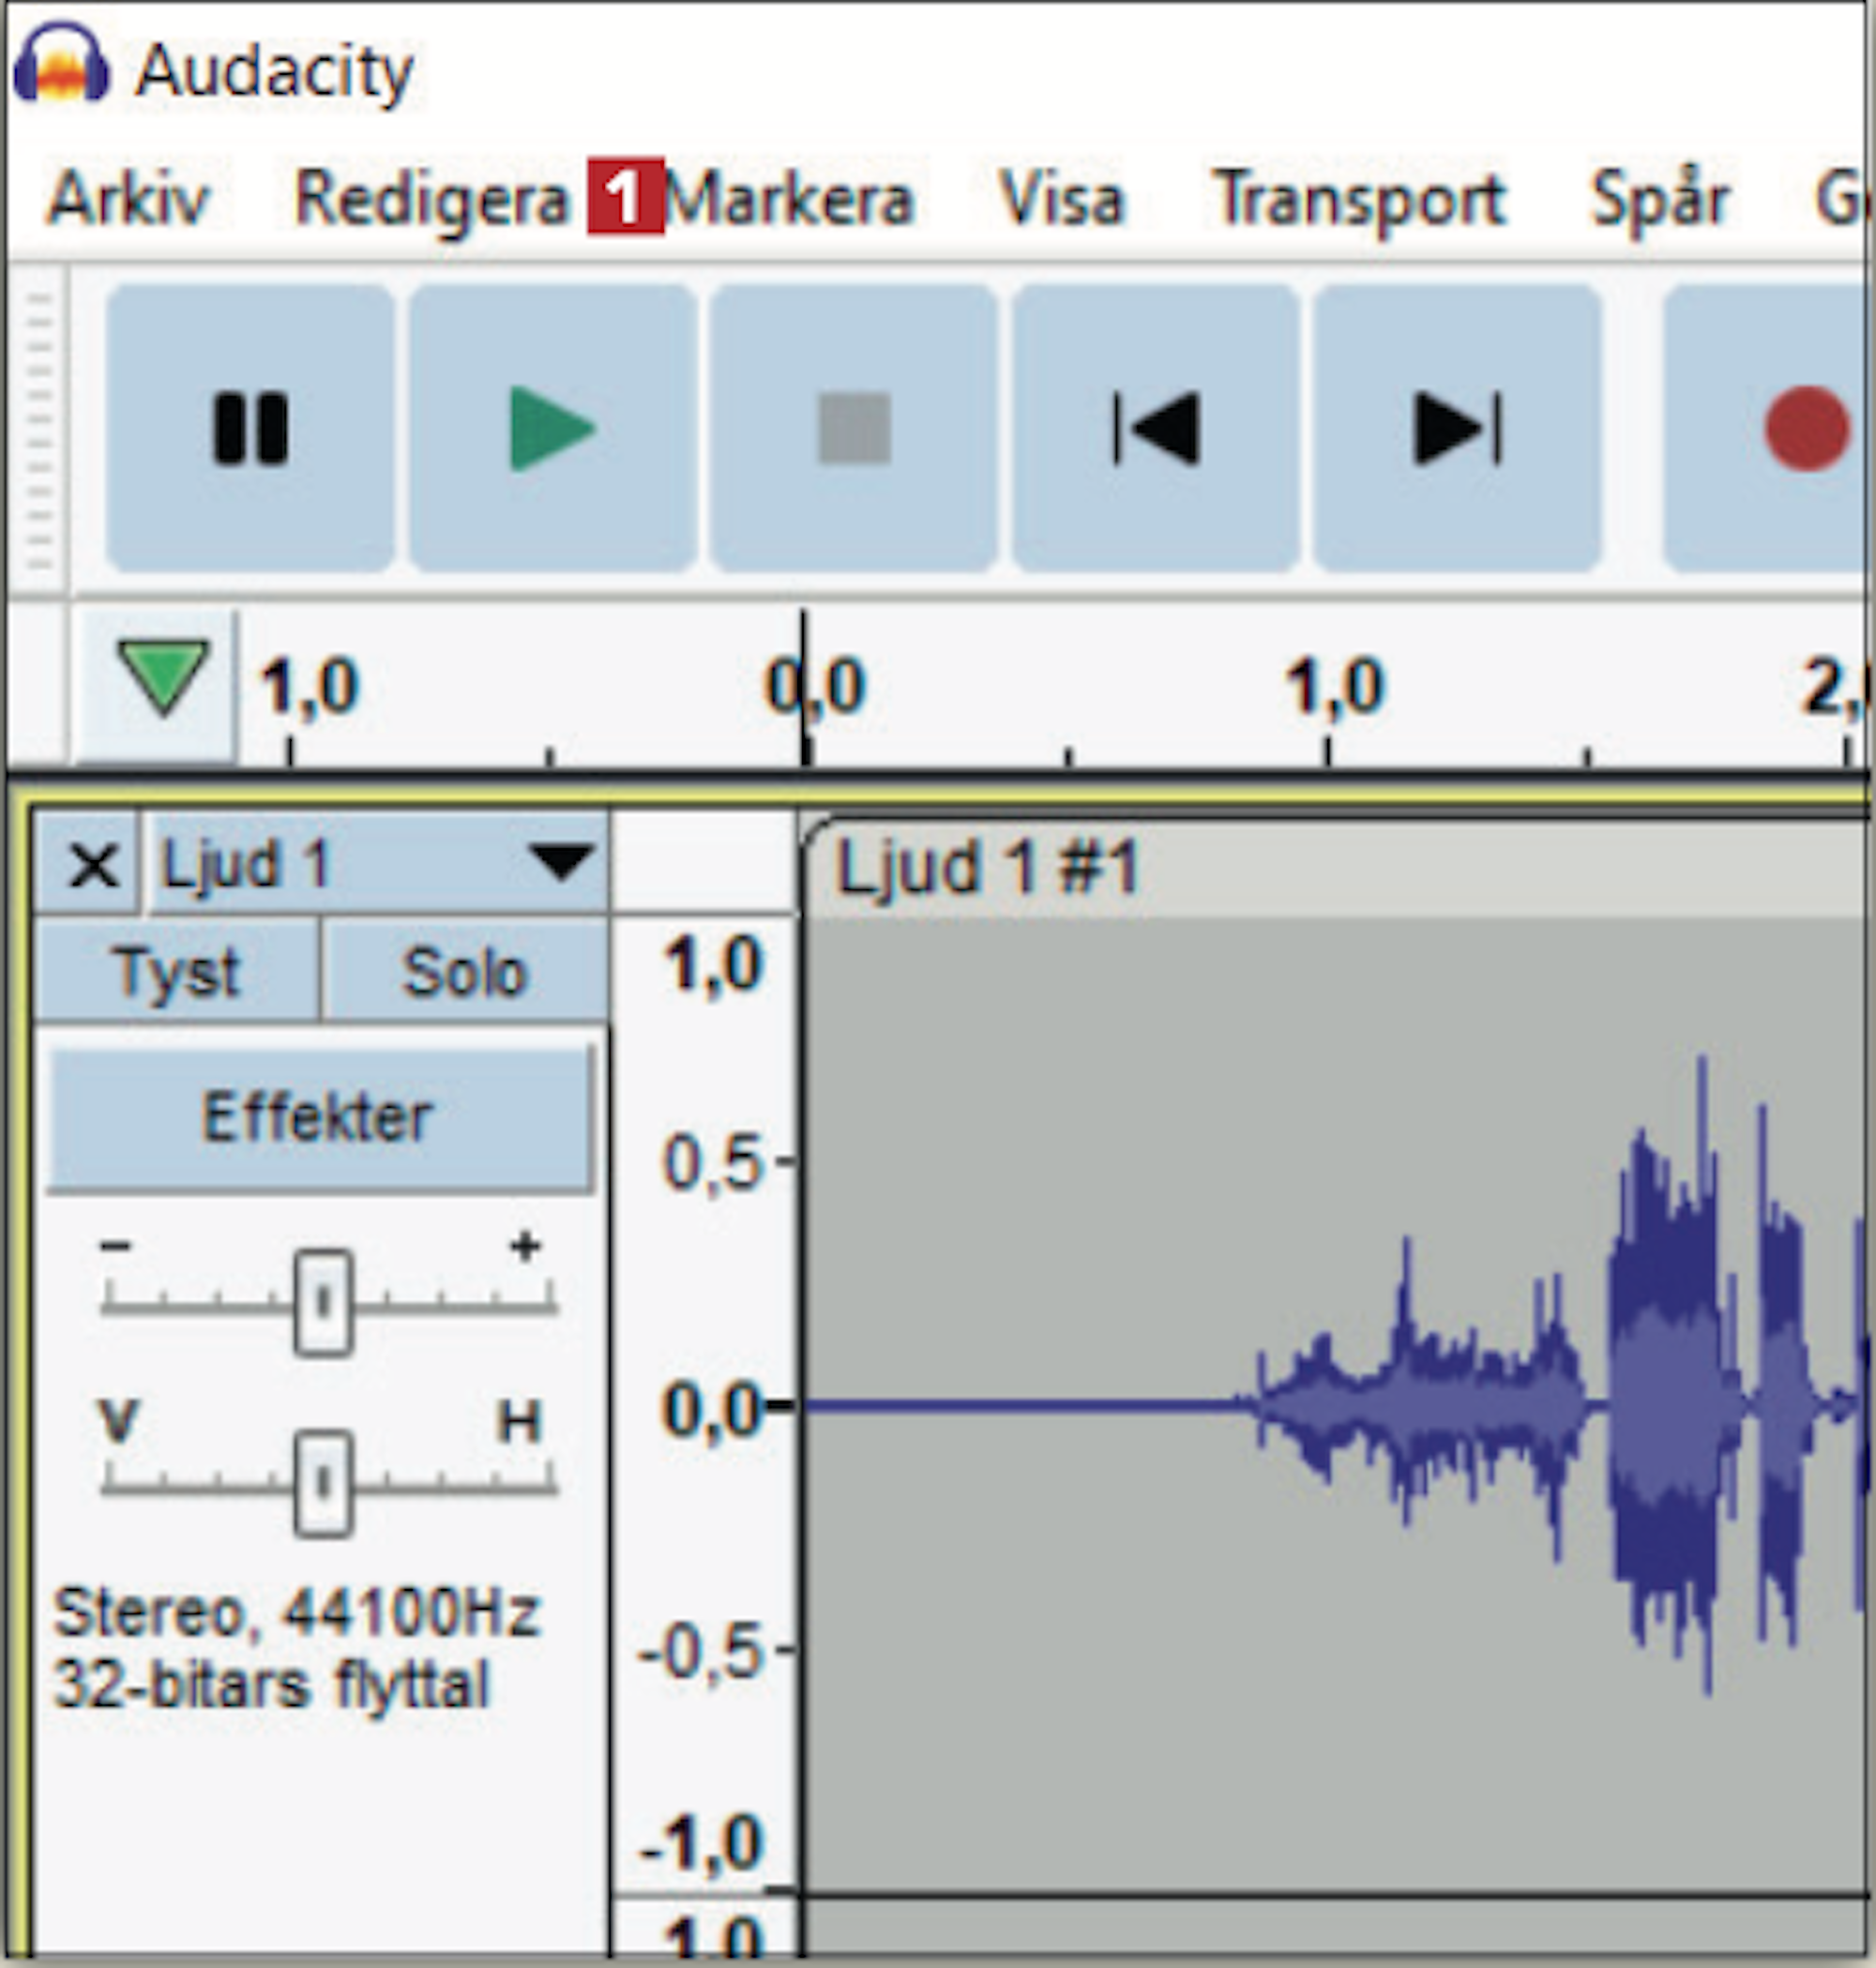The height and width of the screenshot is (1968, 1876).
Task: Close track Ljud 1 with the X
Action: click(x=93, y=864)
